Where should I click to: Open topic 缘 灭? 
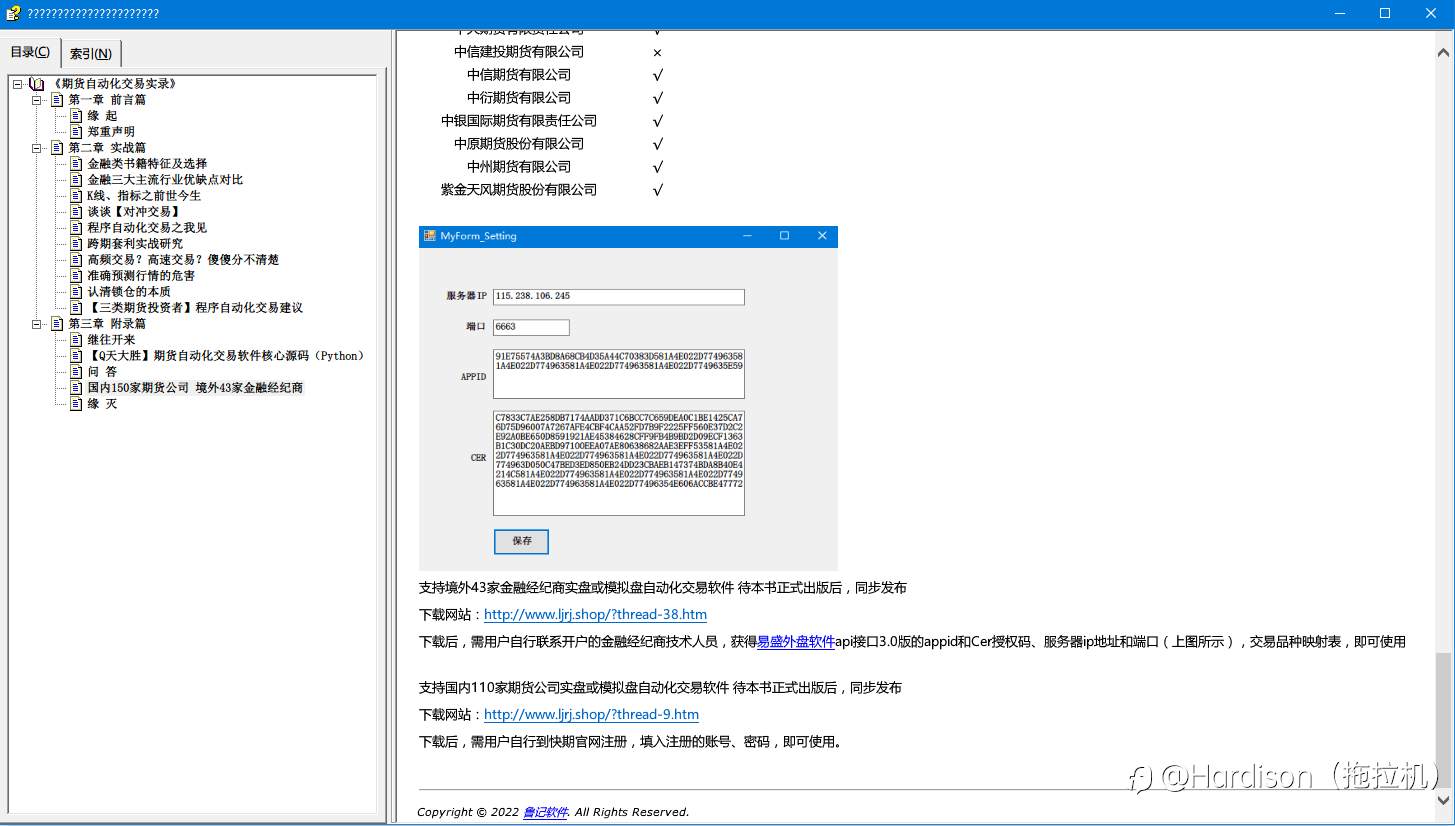(x=102, y=404)
